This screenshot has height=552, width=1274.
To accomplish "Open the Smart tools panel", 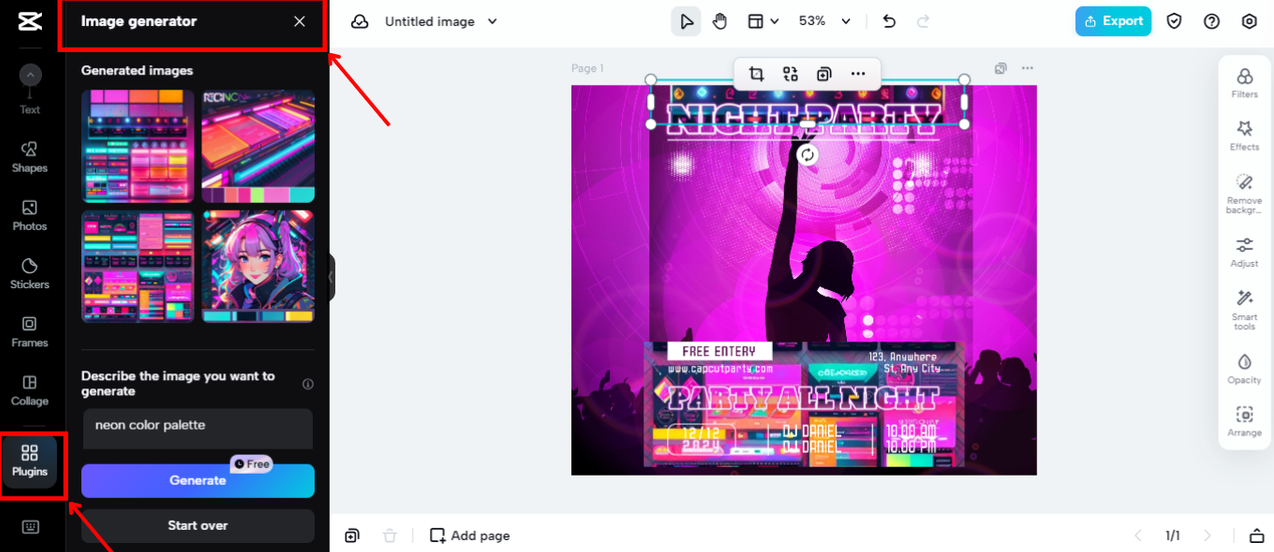I will pyautogui.click(x=1245, y=310).
